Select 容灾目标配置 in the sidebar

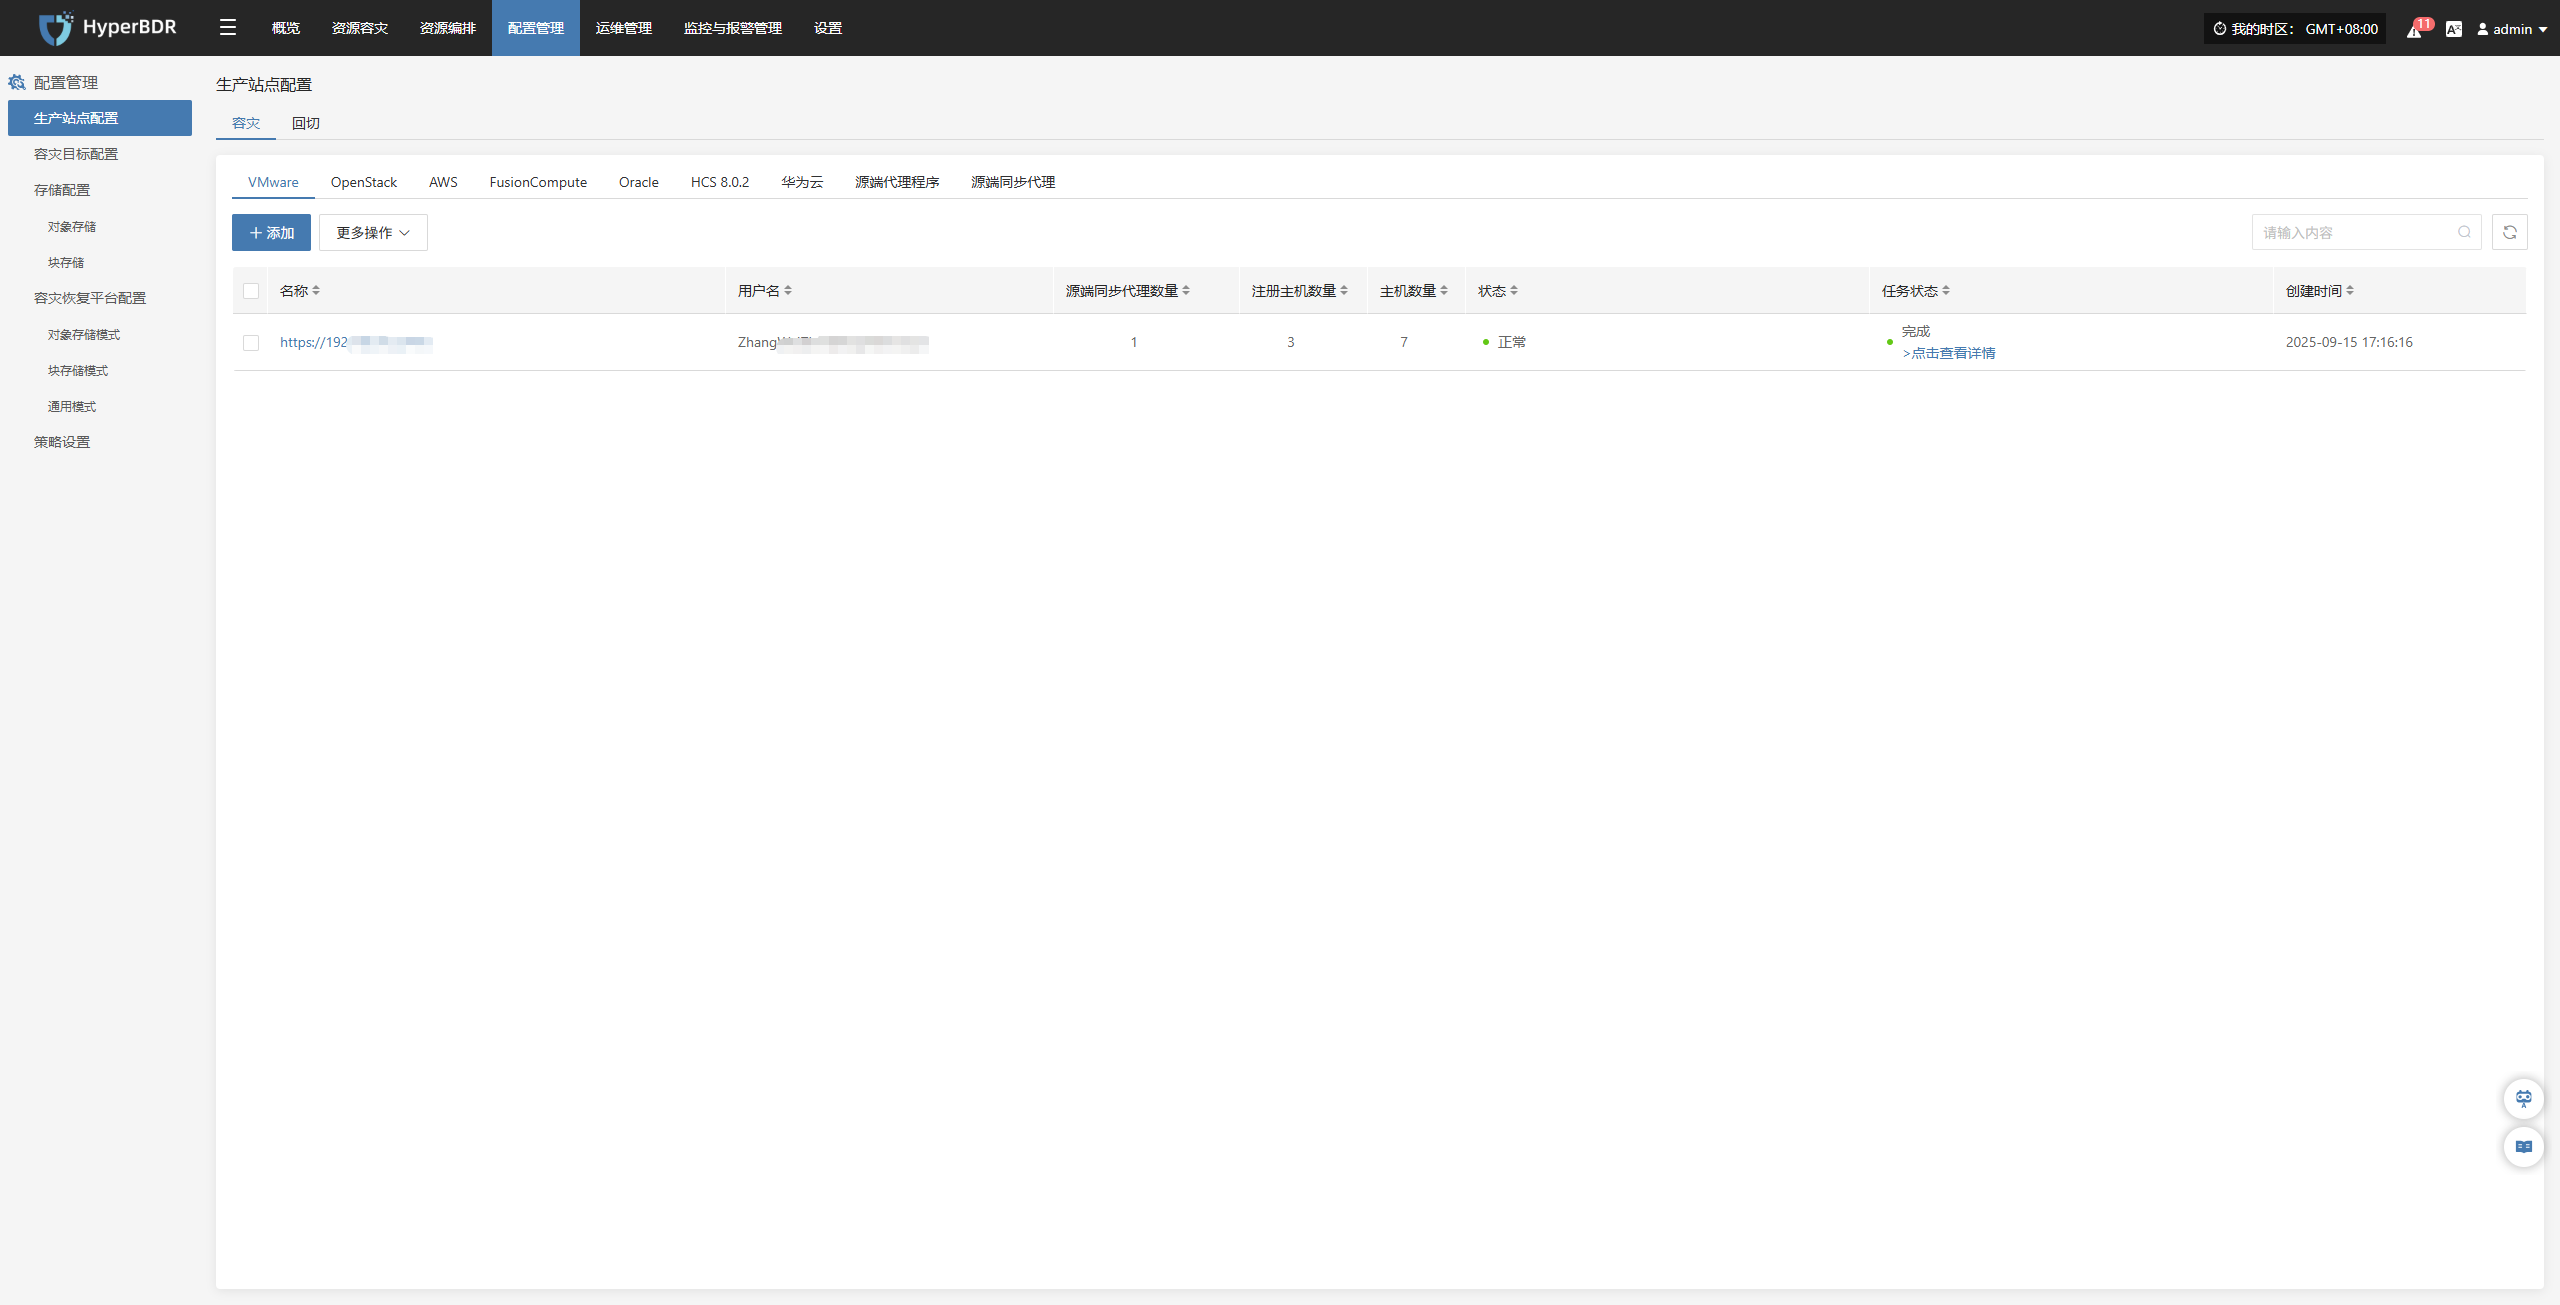[76, 154]
